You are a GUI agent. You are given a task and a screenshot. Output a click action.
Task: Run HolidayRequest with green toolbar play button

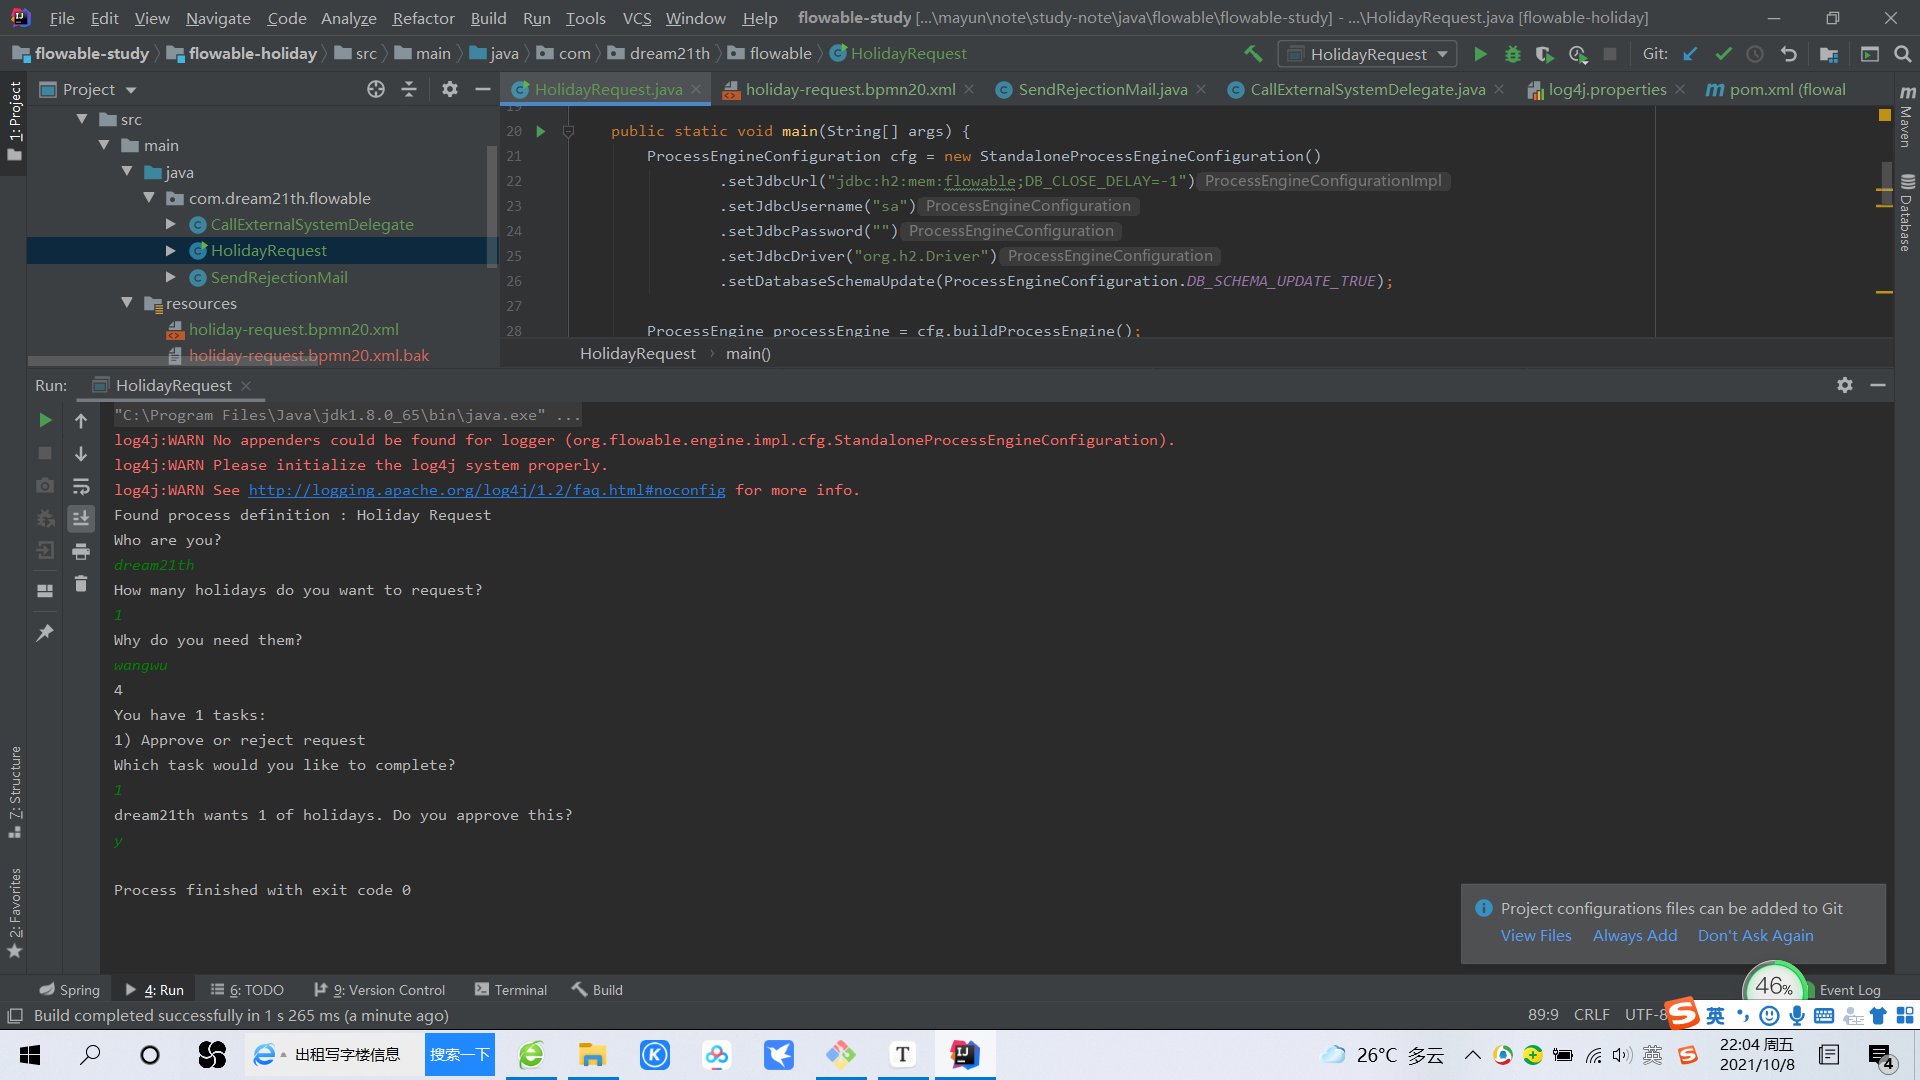click(1480, 54)
